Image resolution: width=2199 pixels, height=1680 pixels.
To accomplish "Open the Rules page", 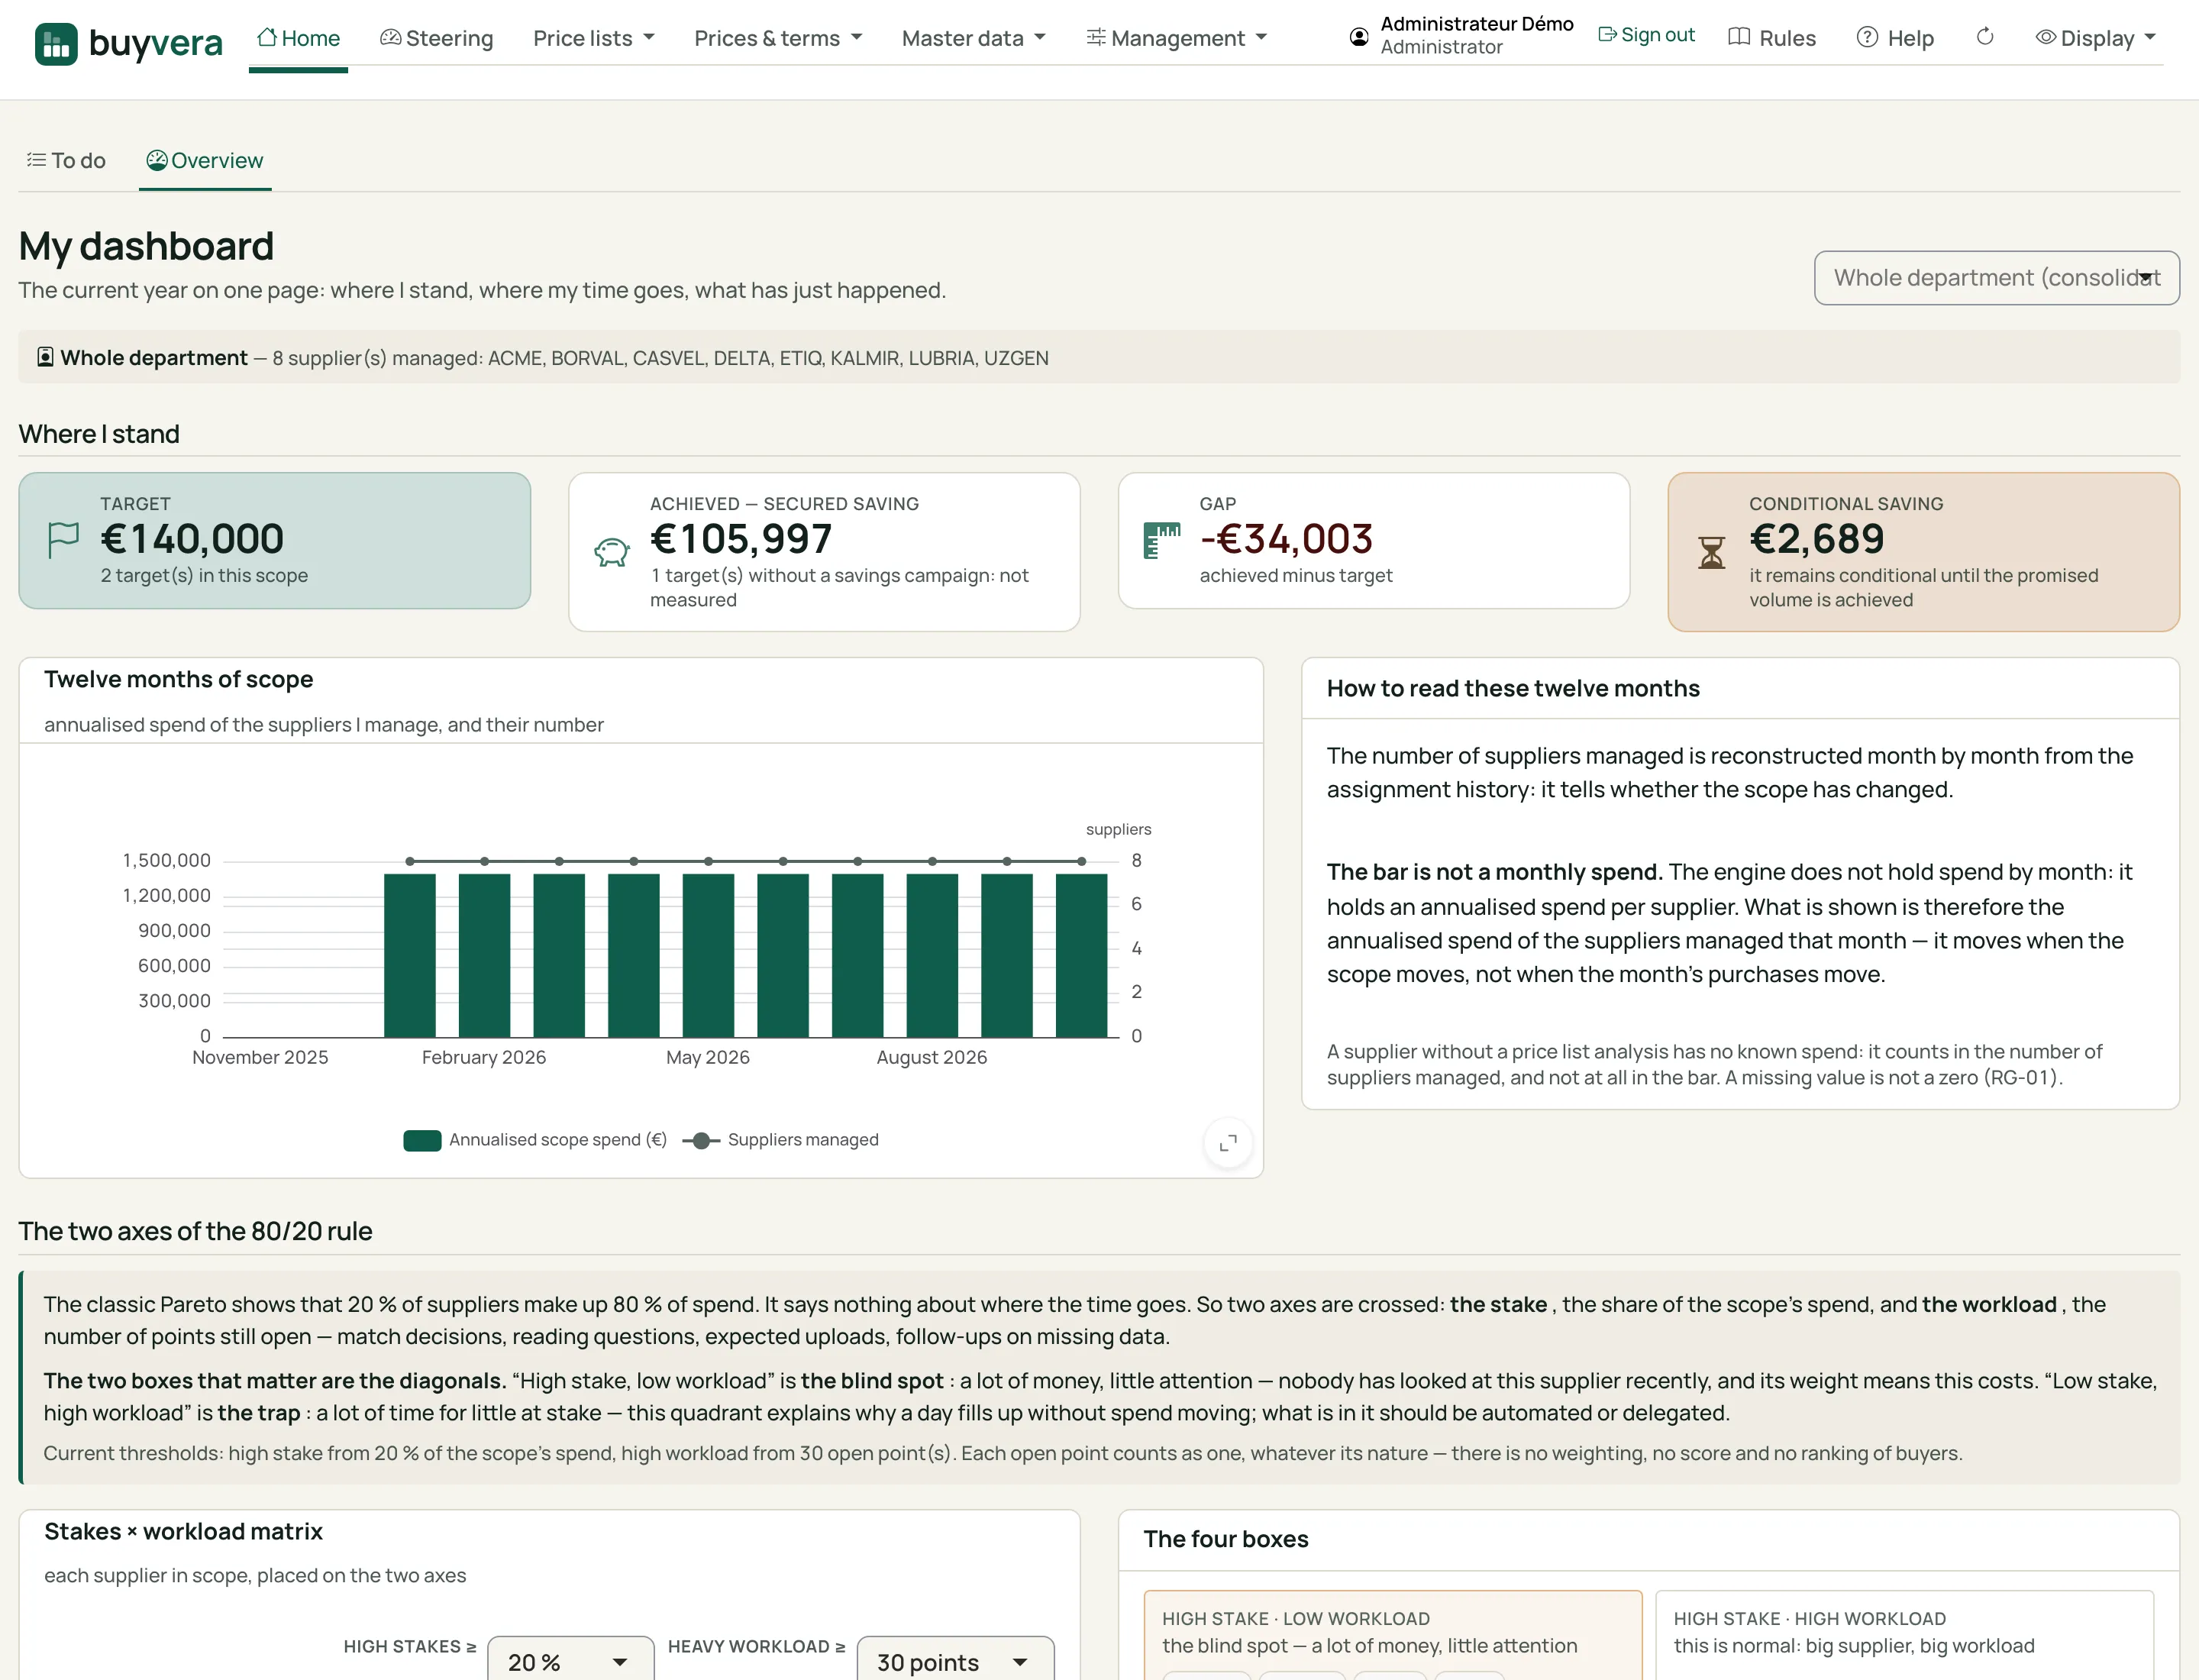I will [x=1772, y=38].
